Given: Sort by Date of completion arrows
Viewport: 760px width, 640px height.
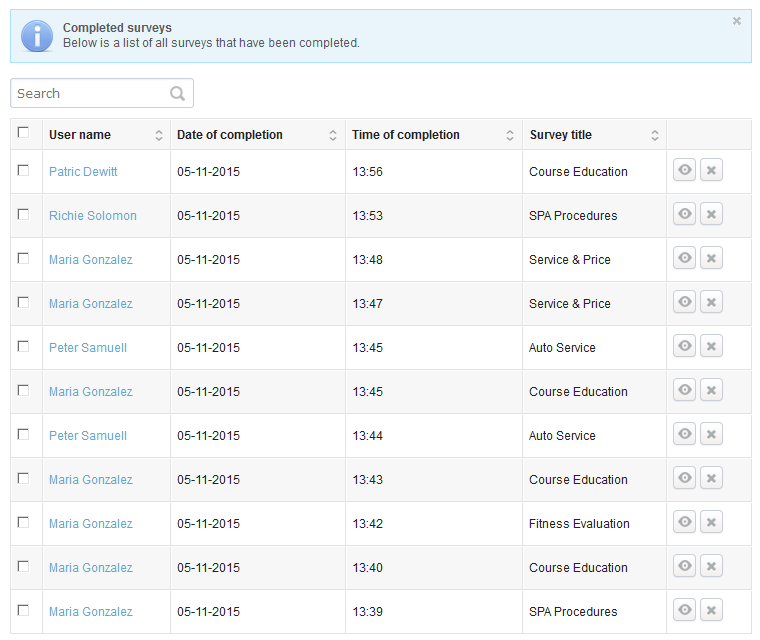Looking at the screenshot, I should [332, 135].
